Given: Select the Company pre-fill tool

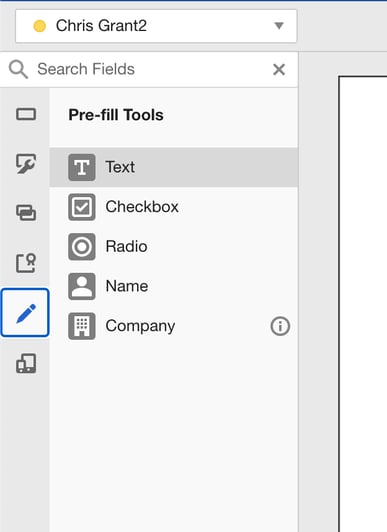Looking at the screenshot, I should (174, 326).
